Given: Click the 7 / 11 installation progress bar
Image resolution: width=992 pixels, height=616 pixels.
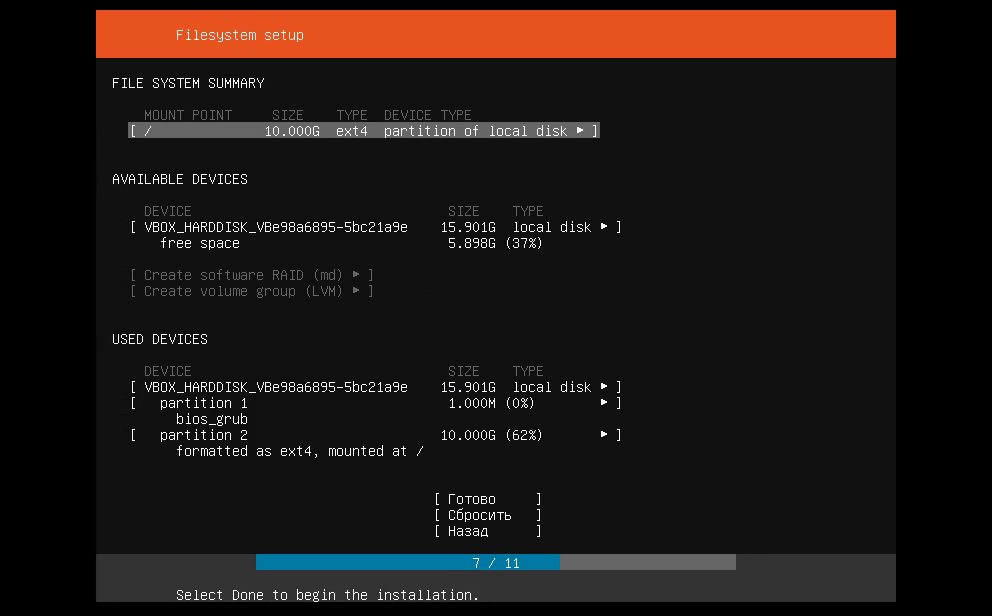Looking at the screenshot, I should point(496,563).
